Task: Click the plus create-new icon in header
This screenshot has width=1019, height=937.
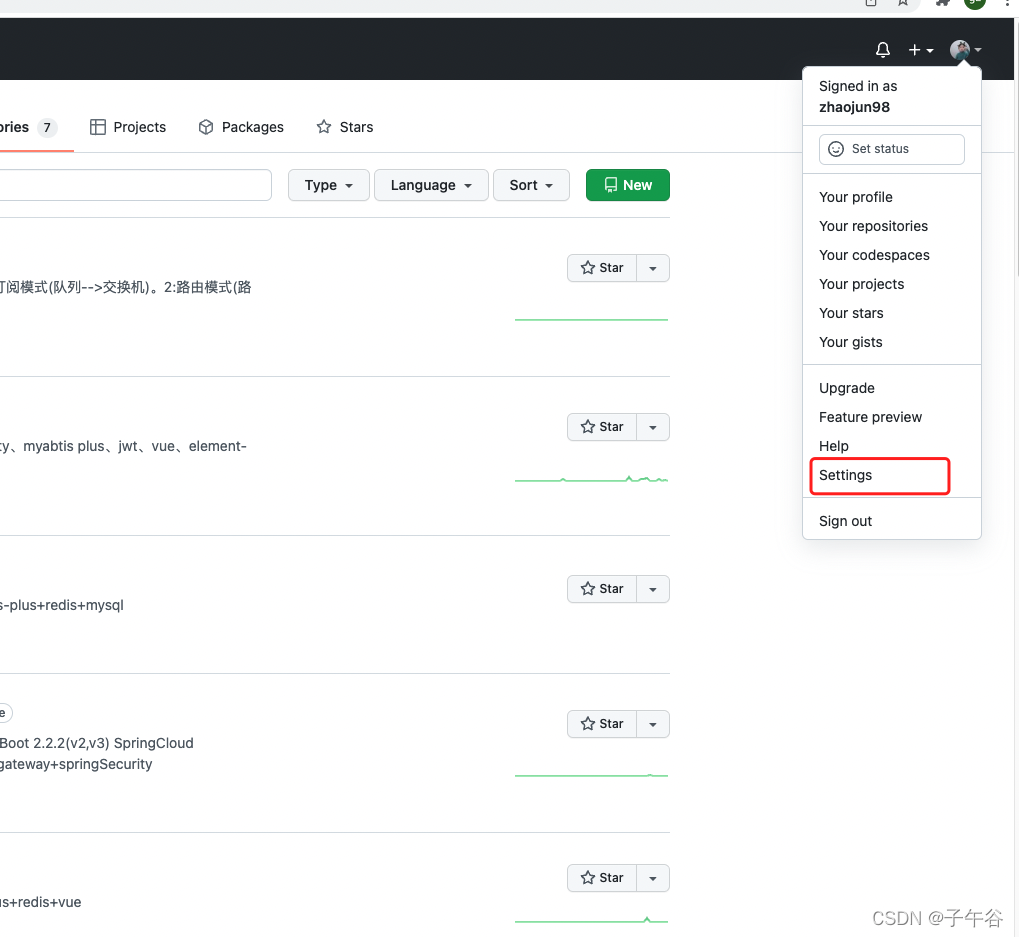Action: pos(913,49)
